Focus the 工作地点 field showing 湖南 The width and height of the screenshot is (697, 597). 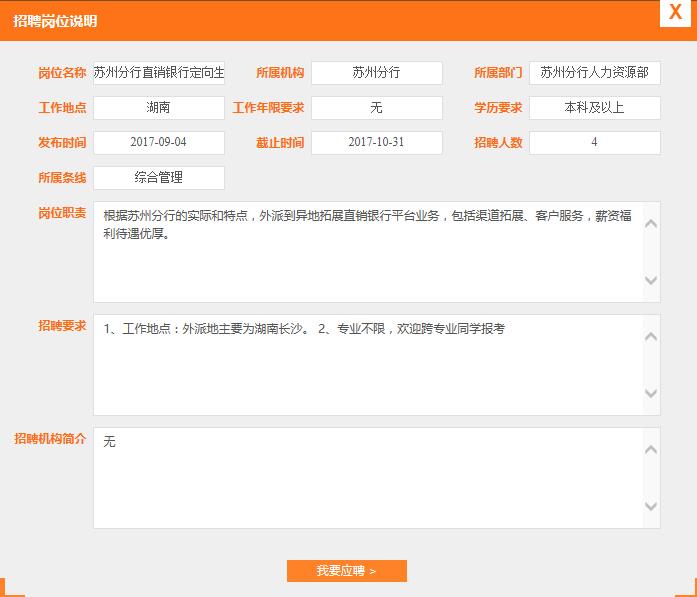pos(159,108)
